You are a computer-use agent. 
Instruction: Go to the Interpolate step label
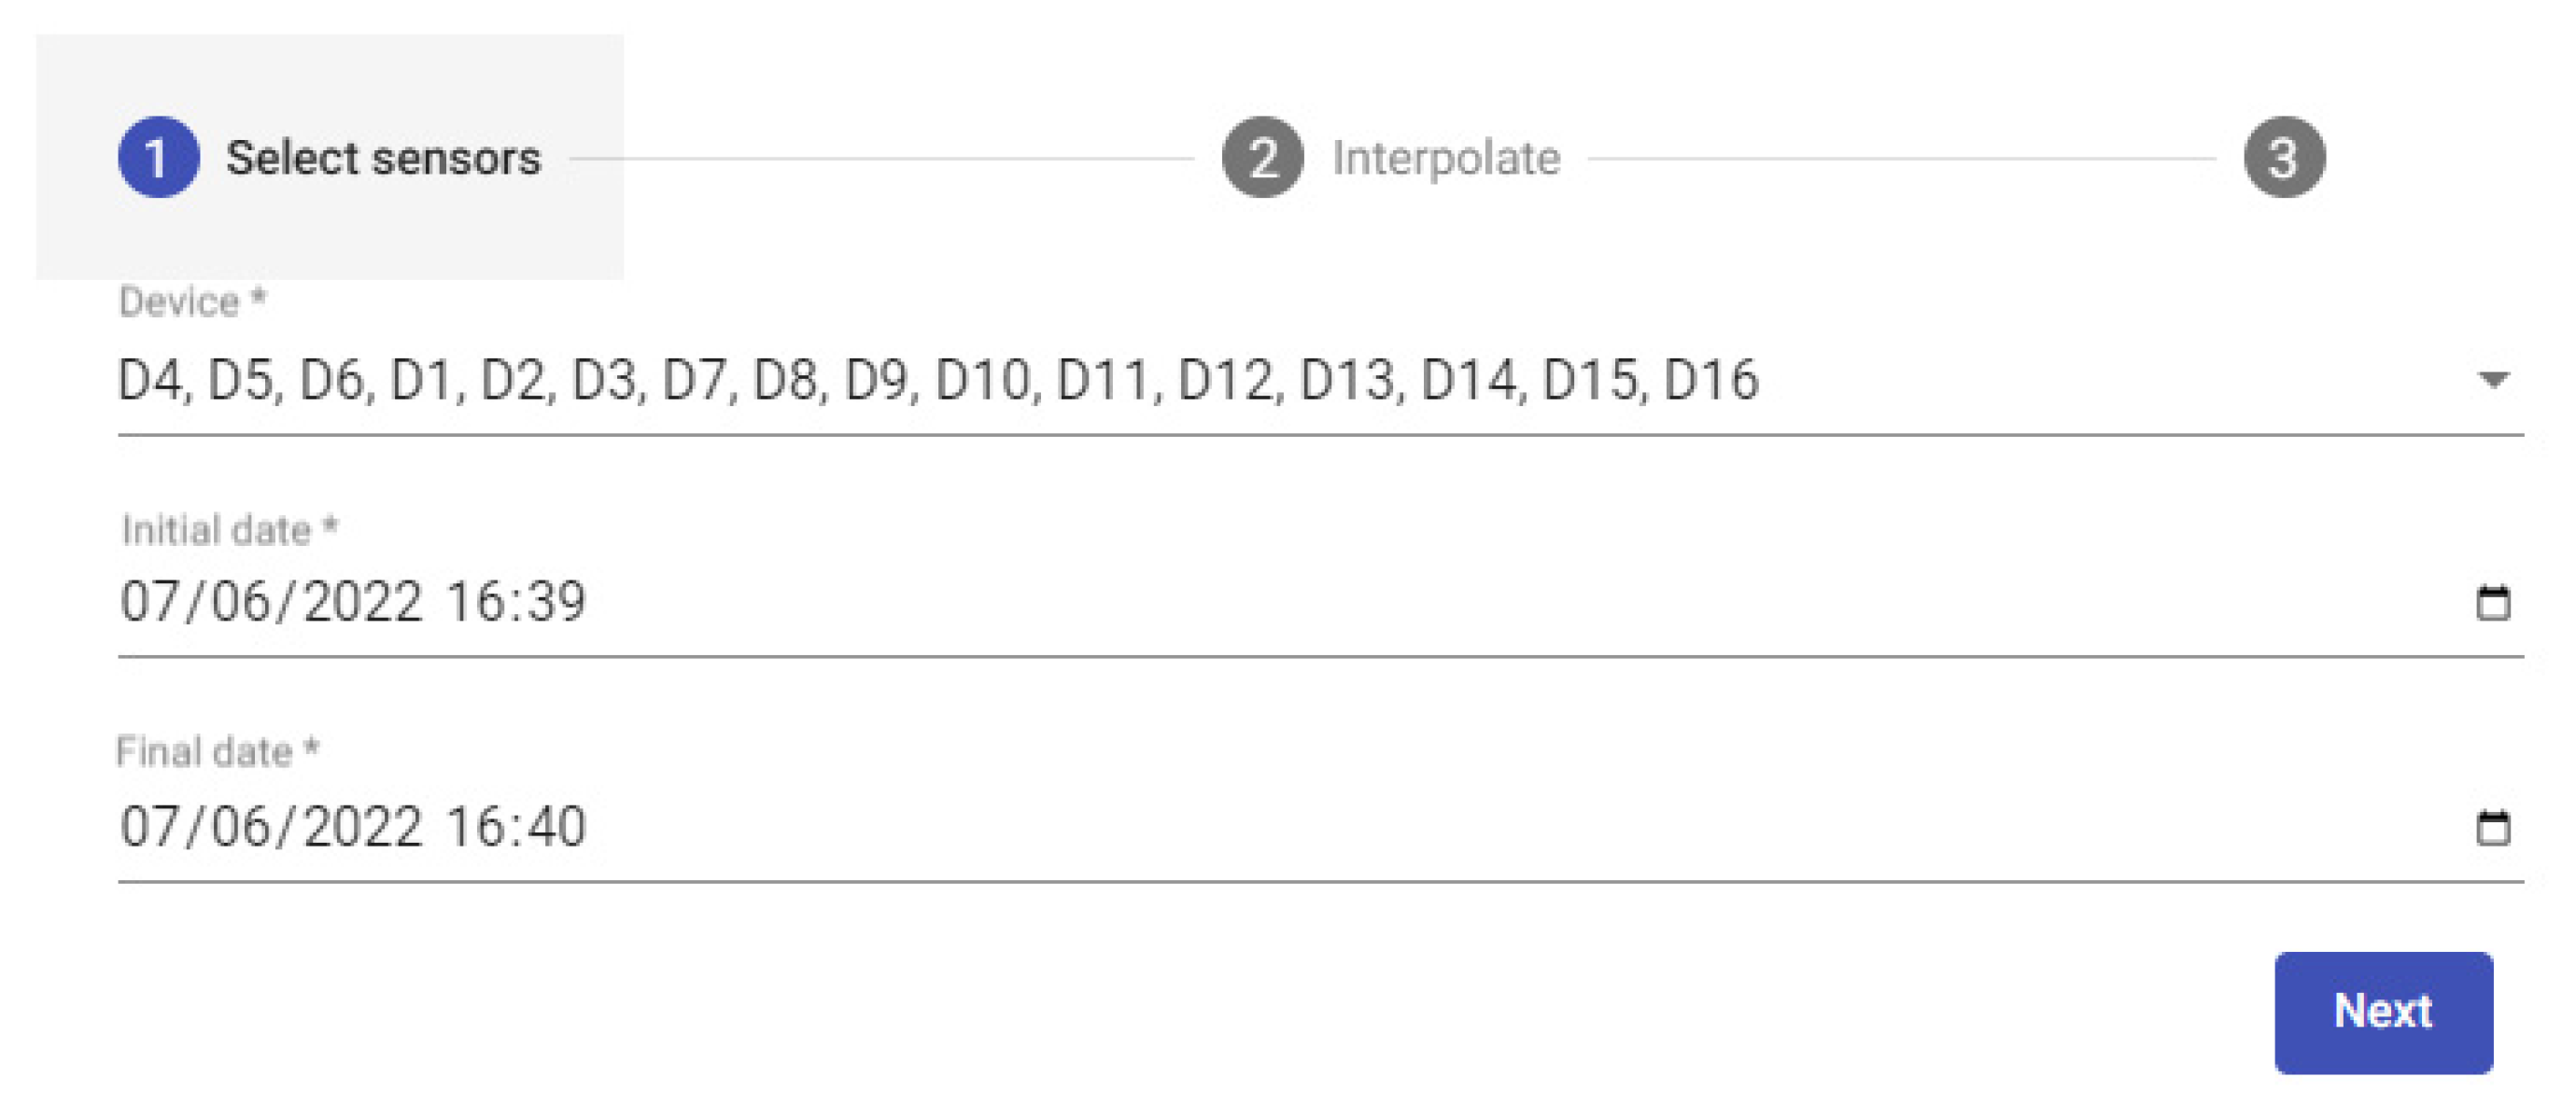click(1445, 158)
